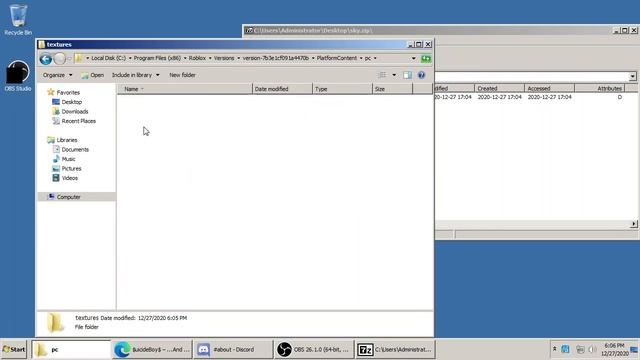The image size is (640, 360).
Task: Expand the dropdown arrow after pc breadcrumb
Action: (x=375, y=58)
